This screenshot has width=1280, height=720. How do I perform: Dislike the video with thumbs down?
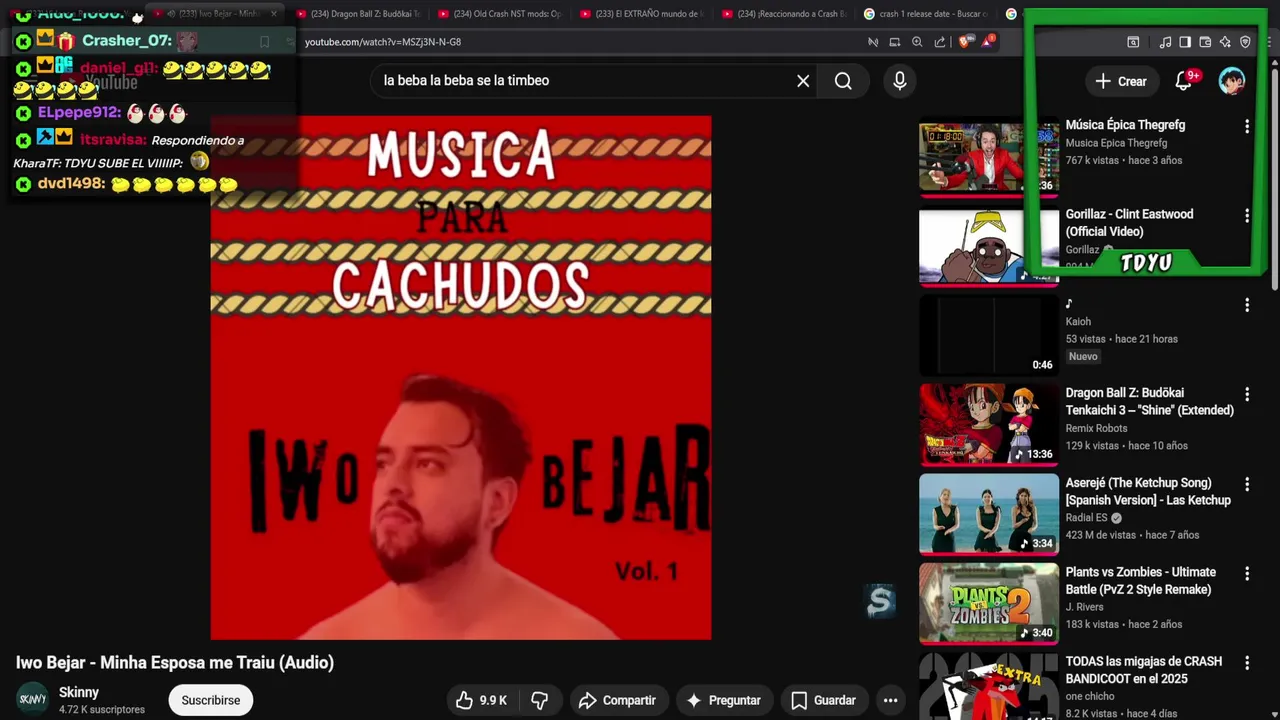[x=539, y=700]
